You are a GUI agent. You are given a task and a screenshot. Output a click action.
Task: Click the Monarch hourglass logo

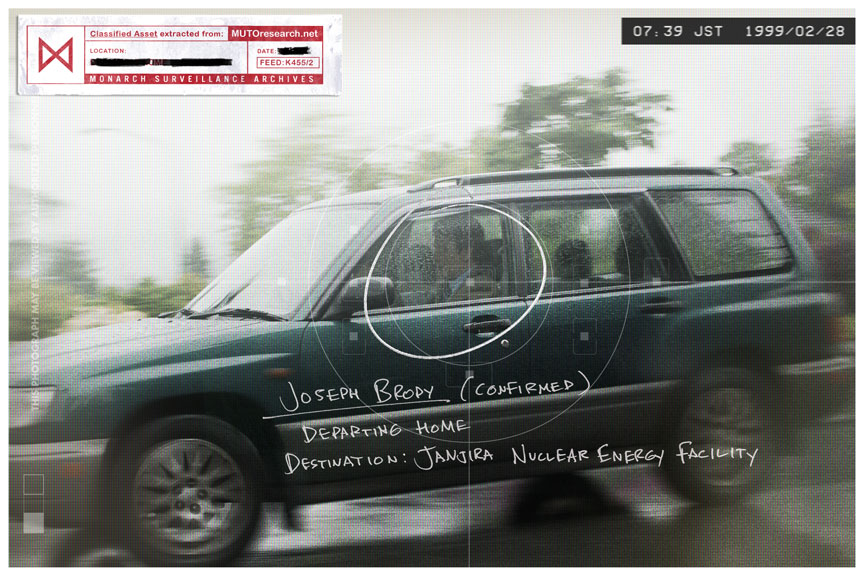pos(56,55)
